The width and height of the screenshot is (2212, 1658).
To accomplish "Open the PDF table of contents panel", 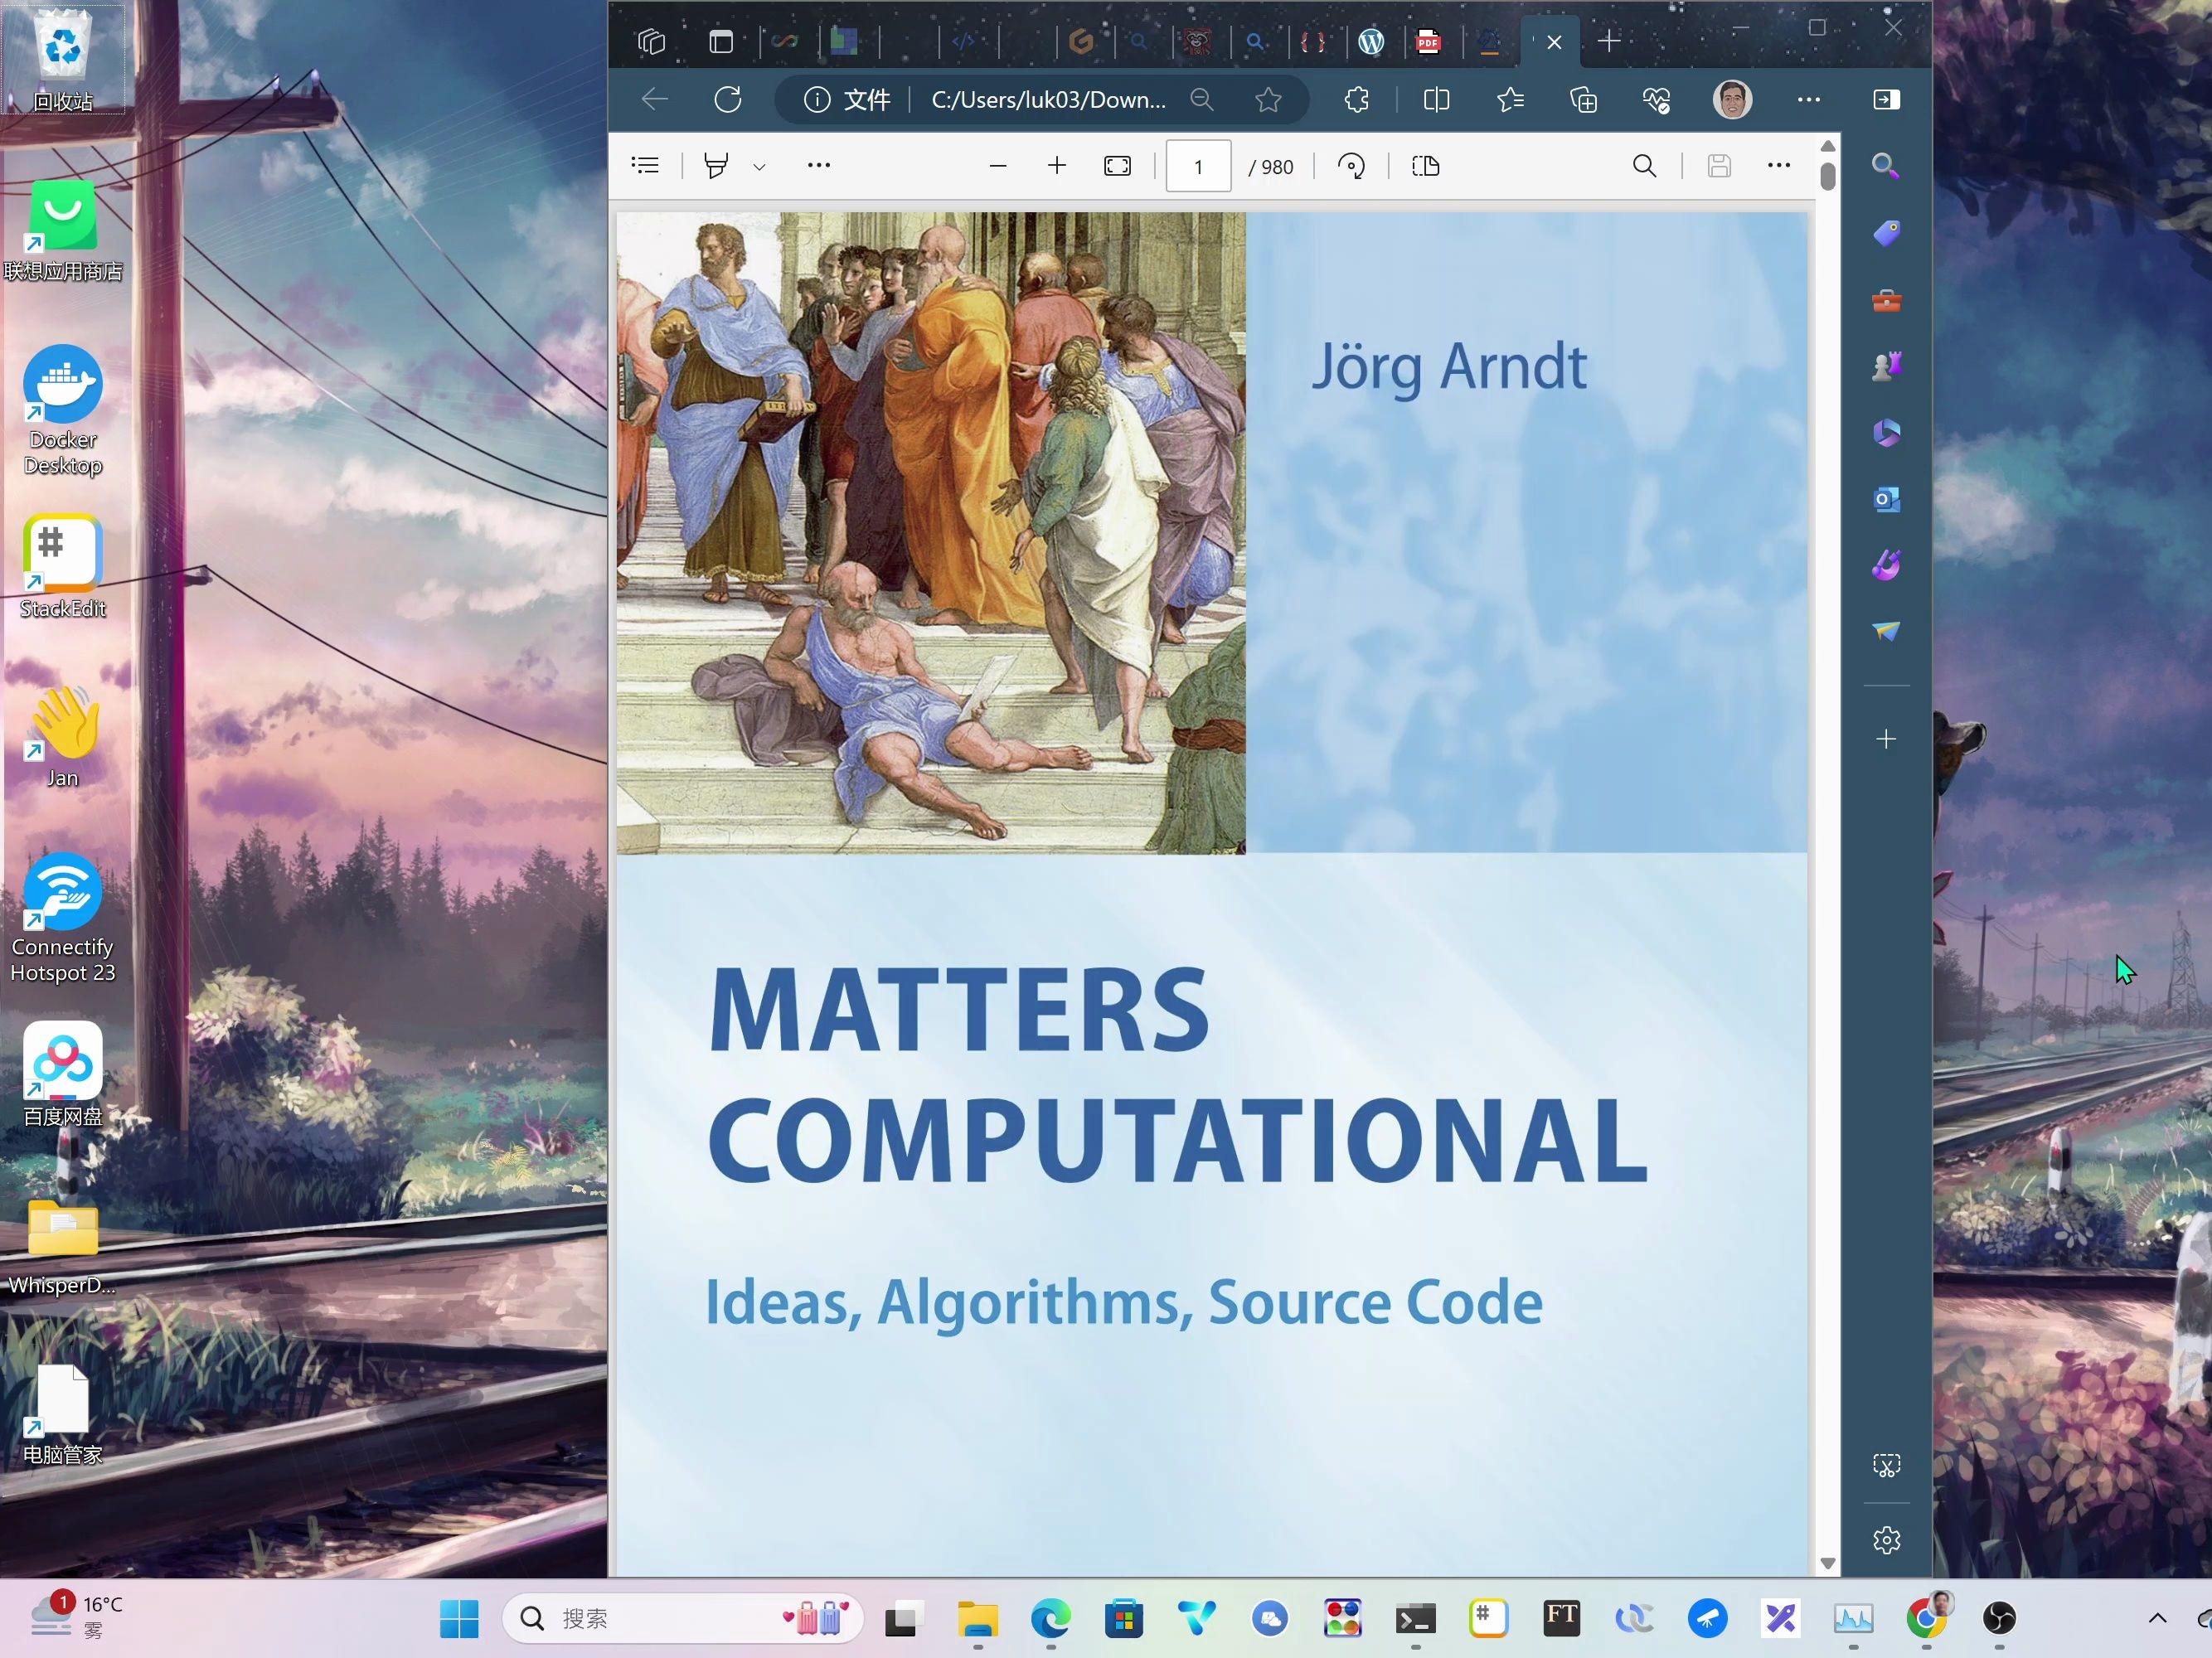I will tap(645, 166).
